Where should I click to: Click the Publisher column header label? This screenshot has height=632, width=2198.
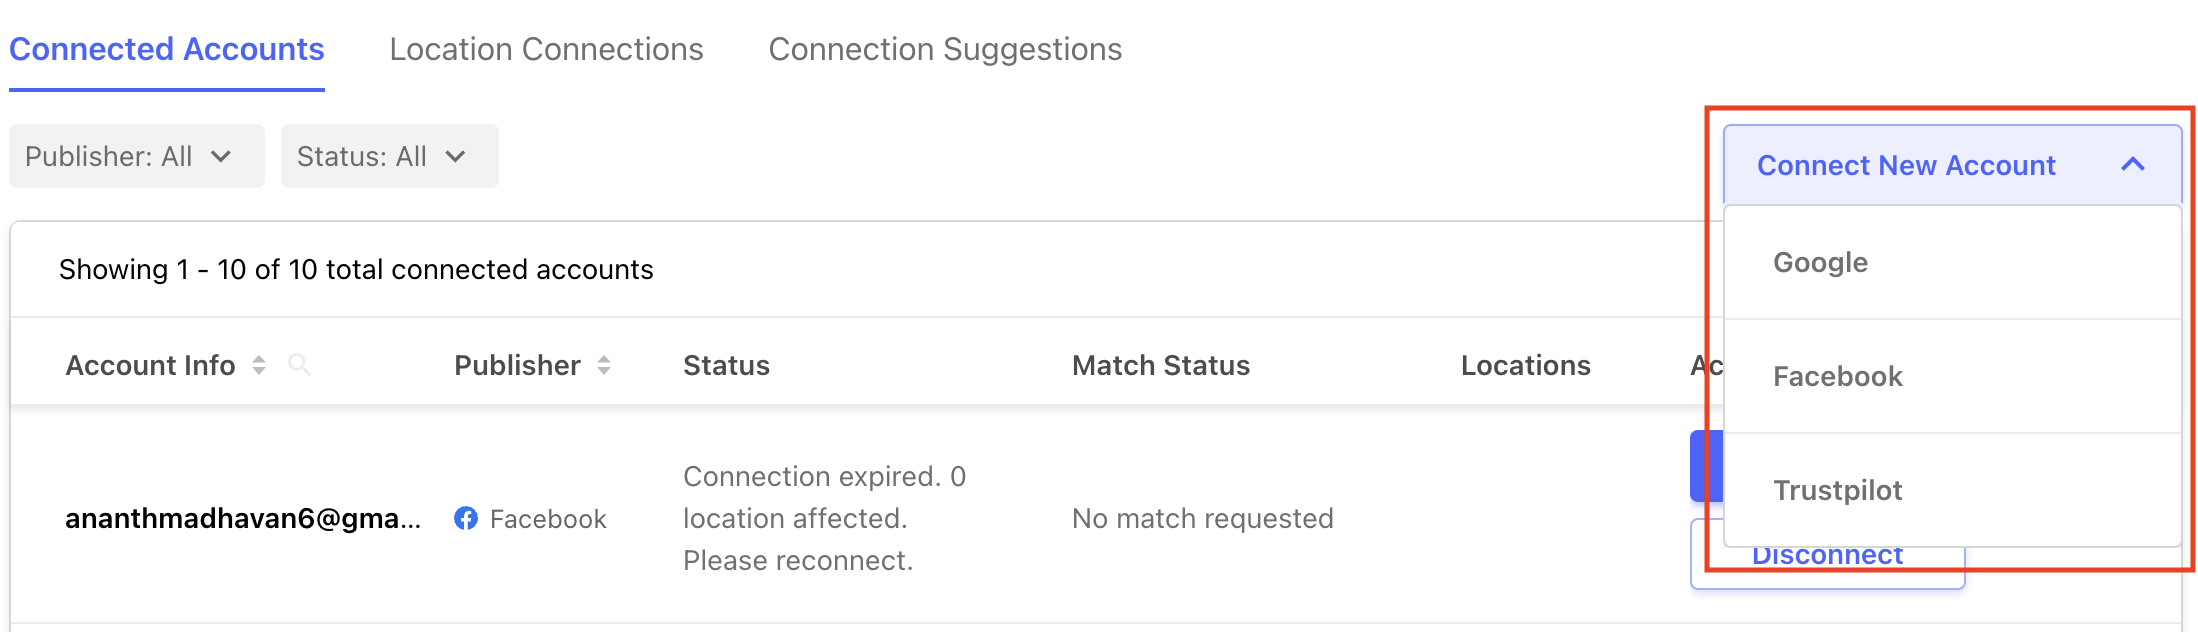coord(517,365)
